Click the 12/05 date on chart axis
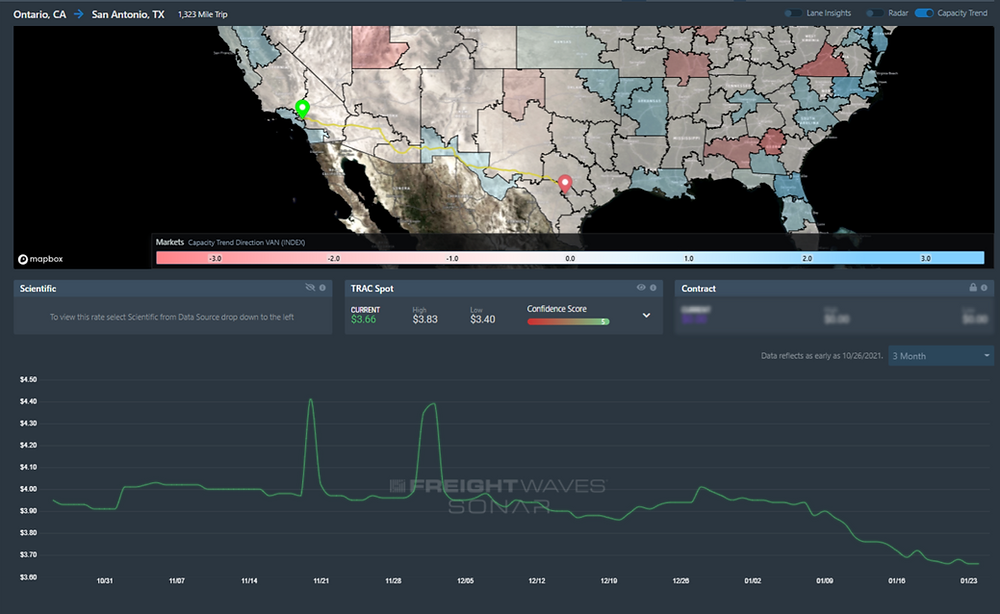Viewport: 1000px width, 614px height. 465,581
